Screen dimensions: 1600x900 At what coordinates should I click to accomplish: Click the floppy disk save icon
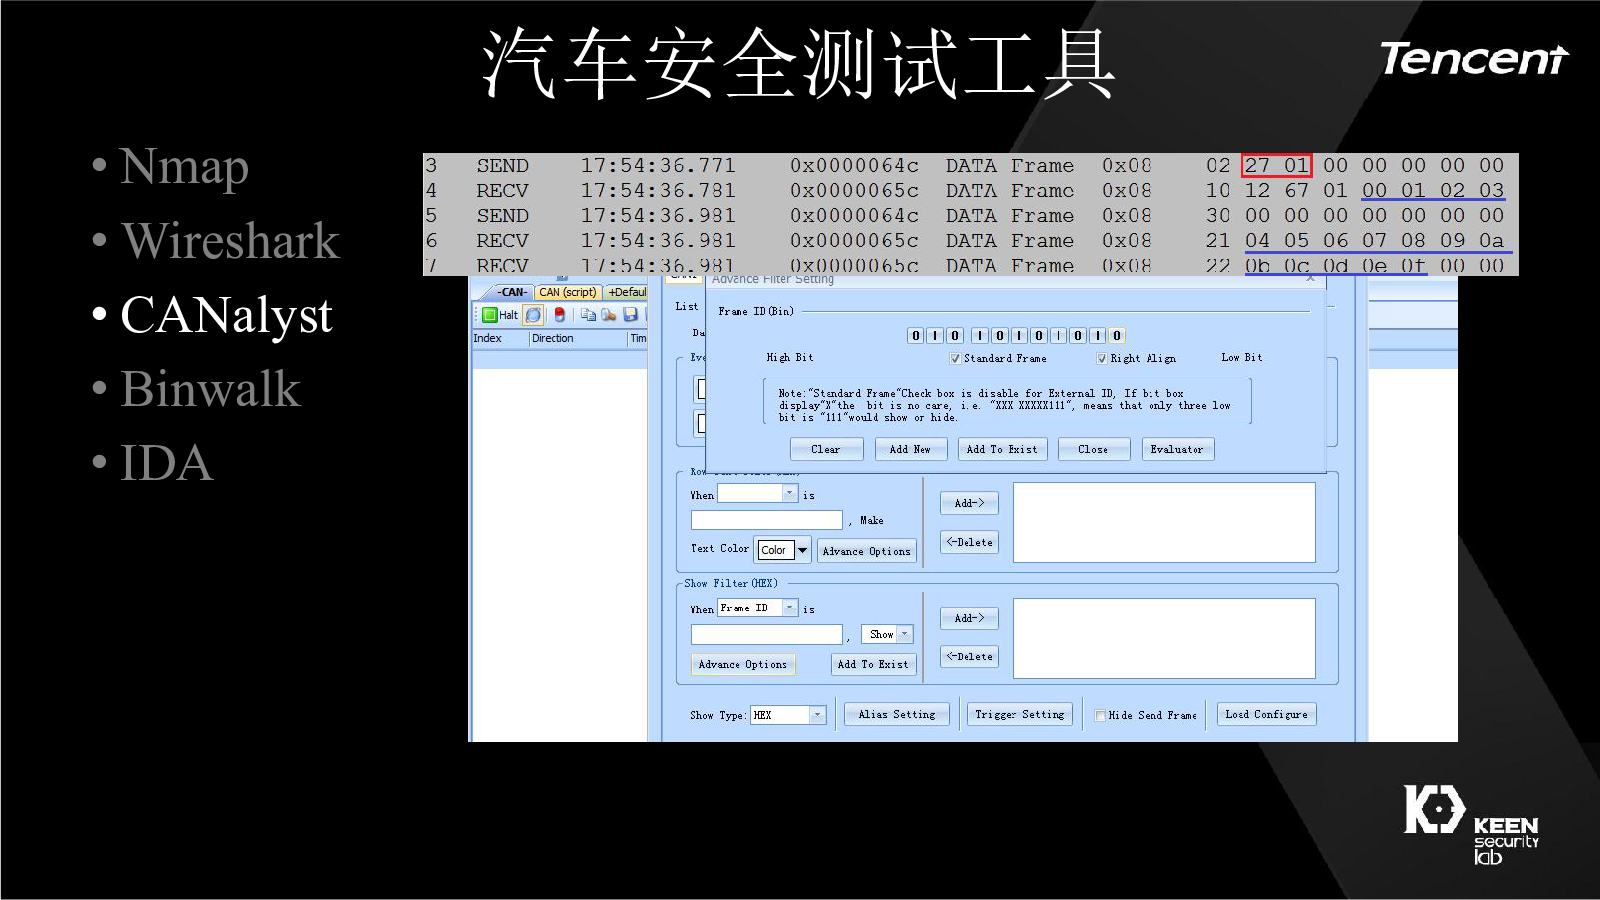tap(630, 315)
